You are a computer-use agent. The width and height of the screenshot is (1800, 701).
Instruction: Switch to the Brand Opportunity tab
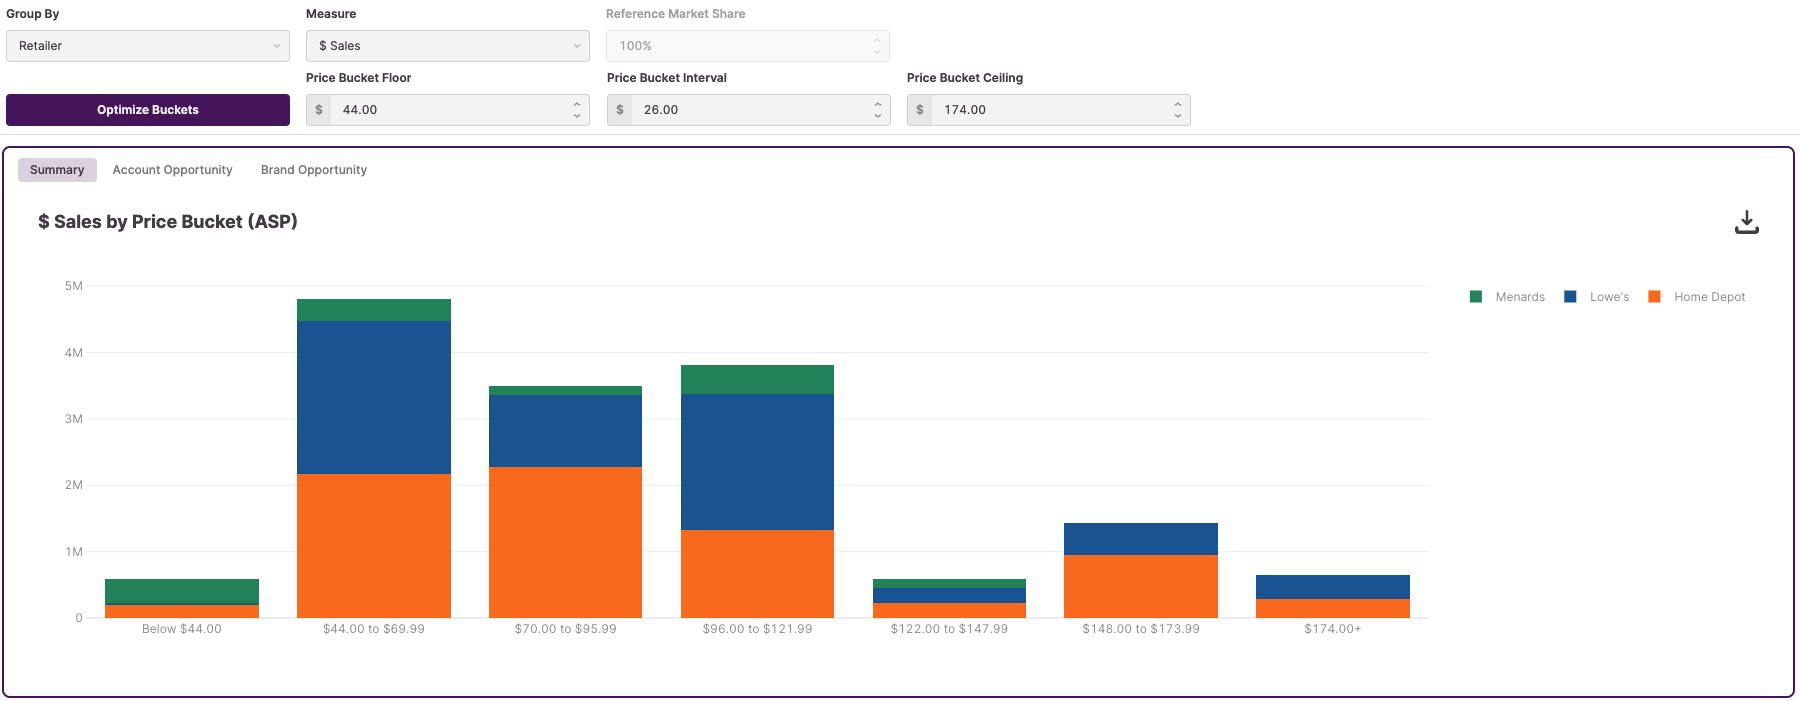[314, 170]
